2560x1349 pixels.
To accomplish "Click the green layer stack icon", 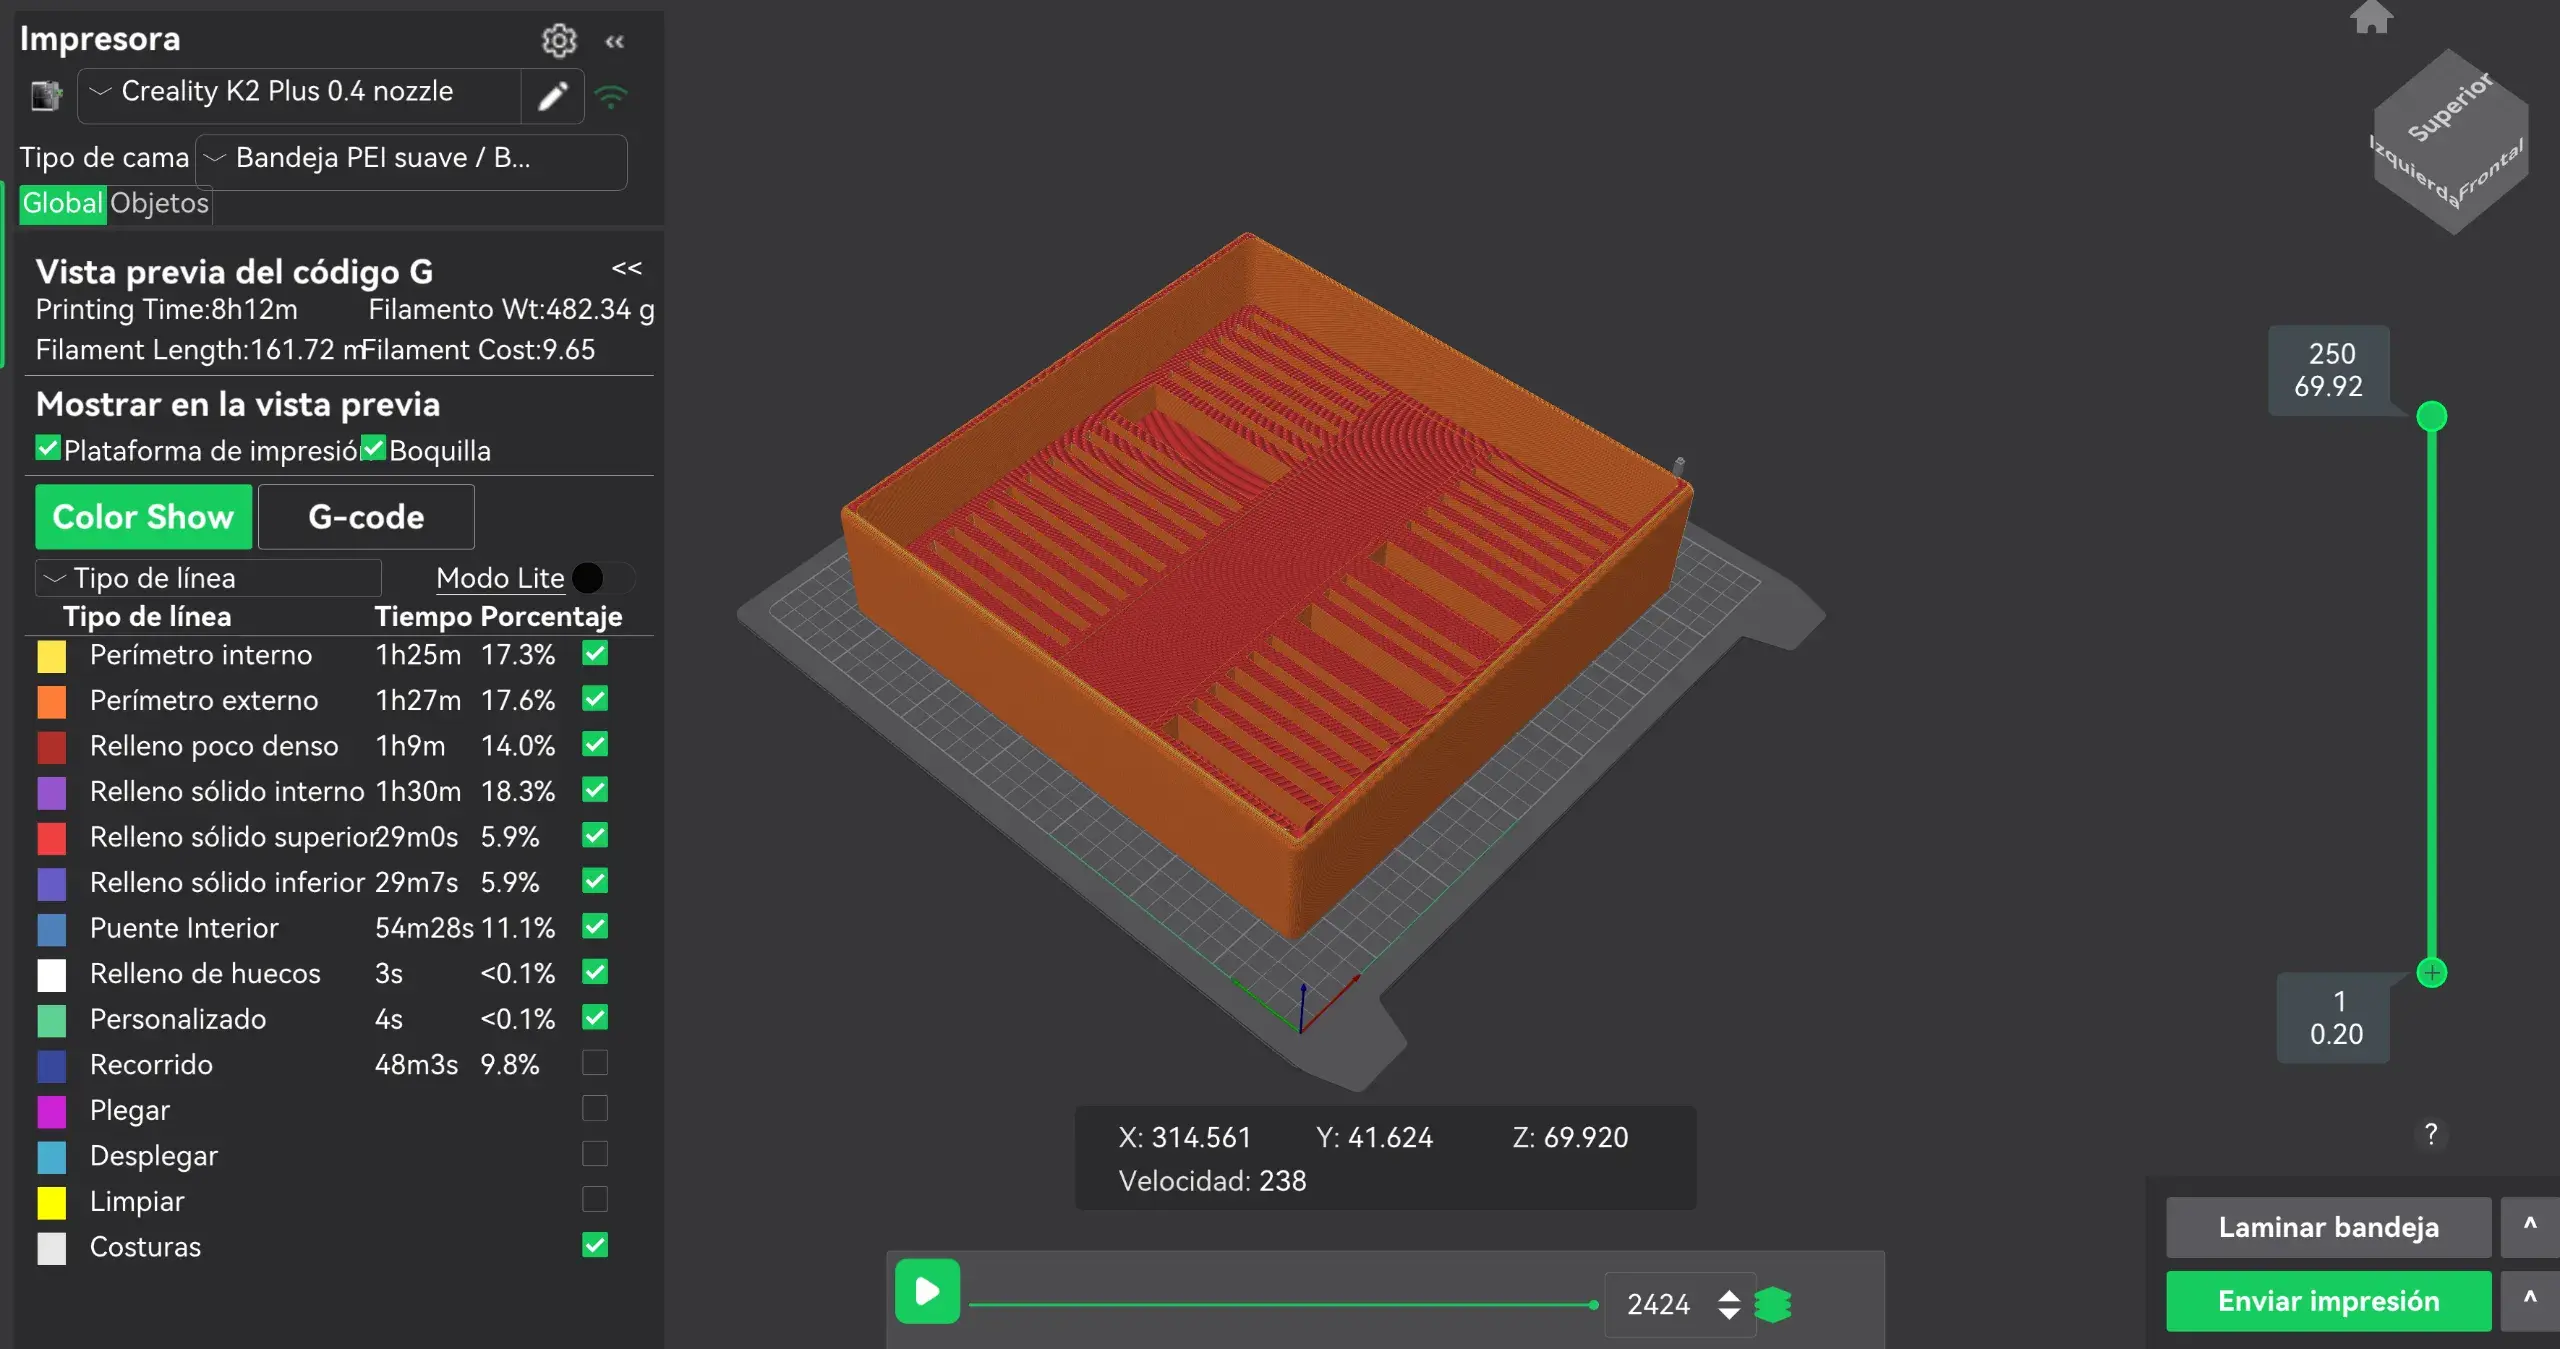I will [1773, 1305].
